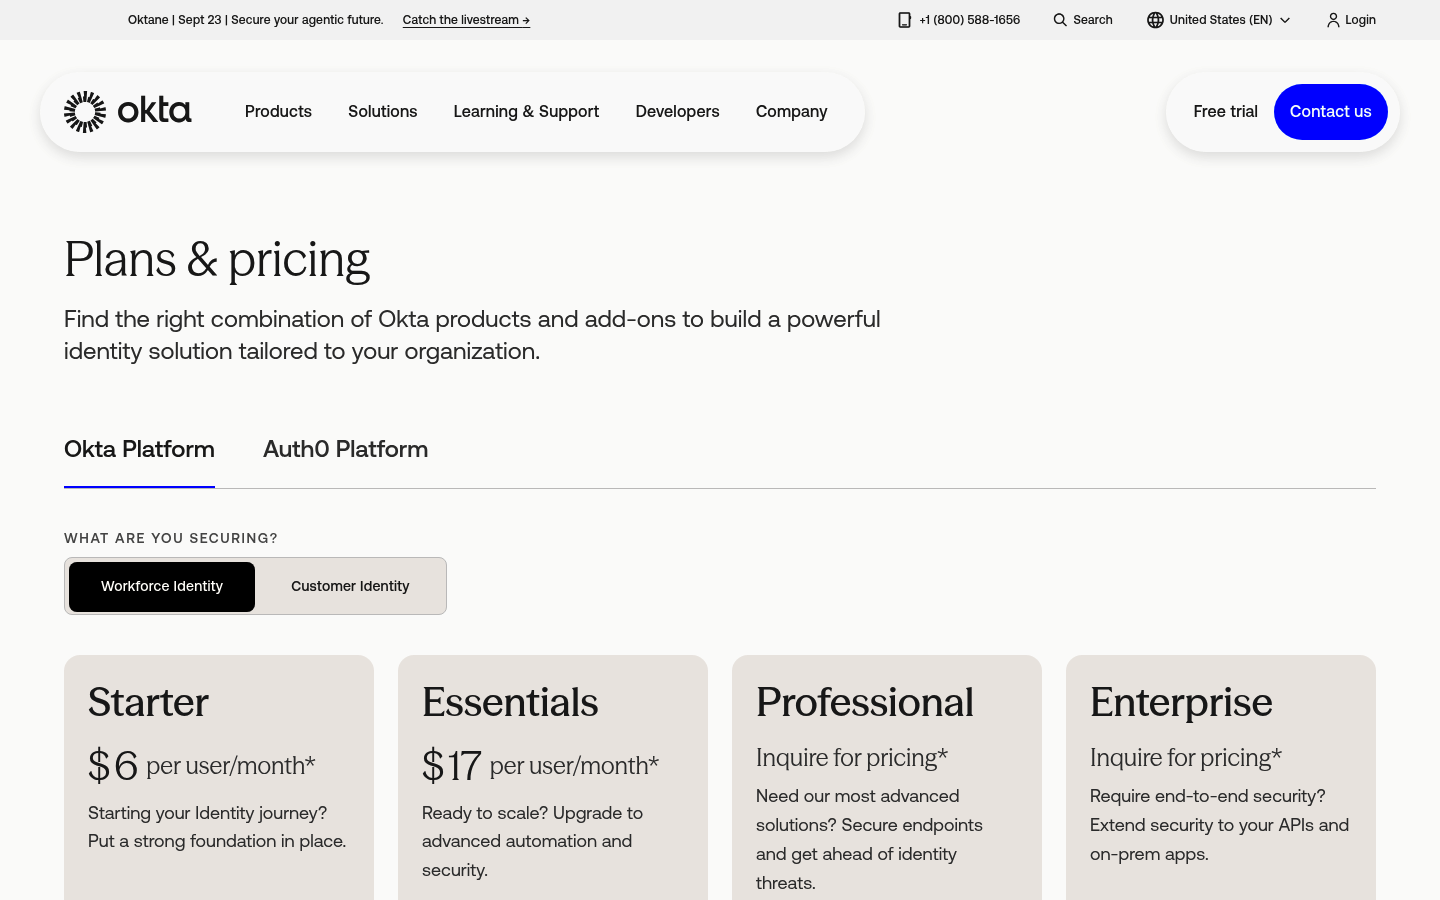This screenshot has height=900, width=1440.
Task: Click the Starter plan heading
Action: [x=148, y=703]
